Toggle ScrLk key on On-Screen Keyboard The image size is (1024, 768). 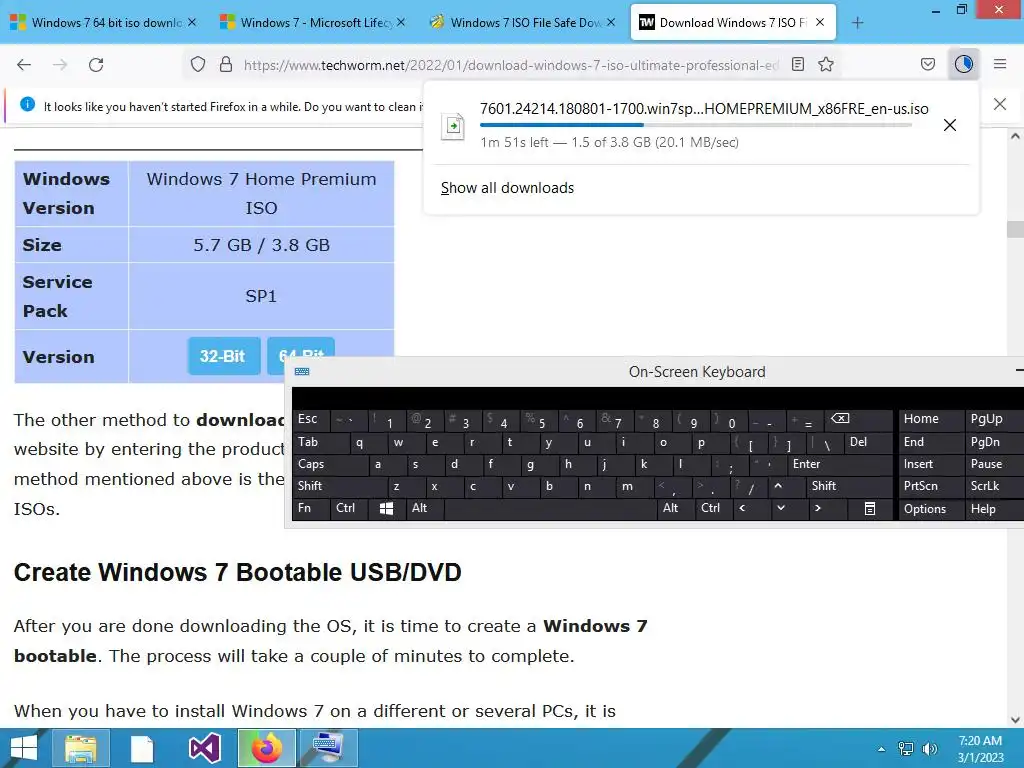point(993,486)
